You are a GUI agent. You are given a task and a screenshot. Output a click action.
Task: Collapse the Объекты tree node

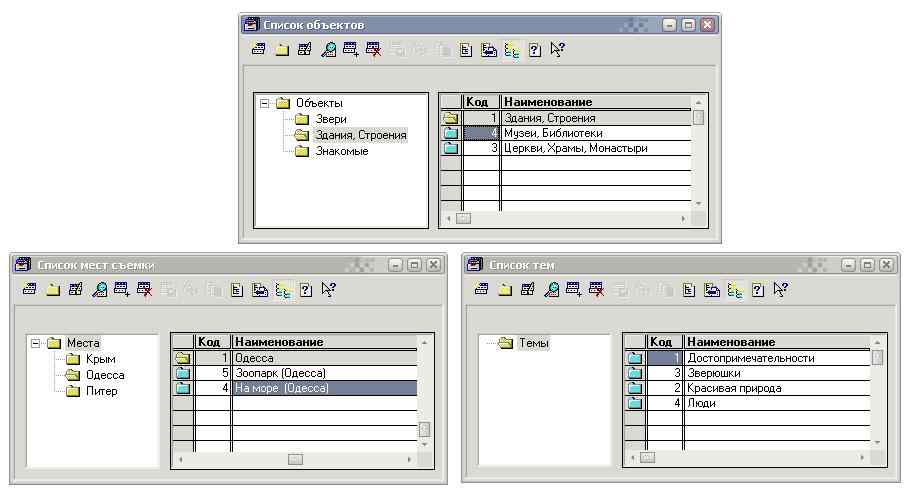(265, 103)
